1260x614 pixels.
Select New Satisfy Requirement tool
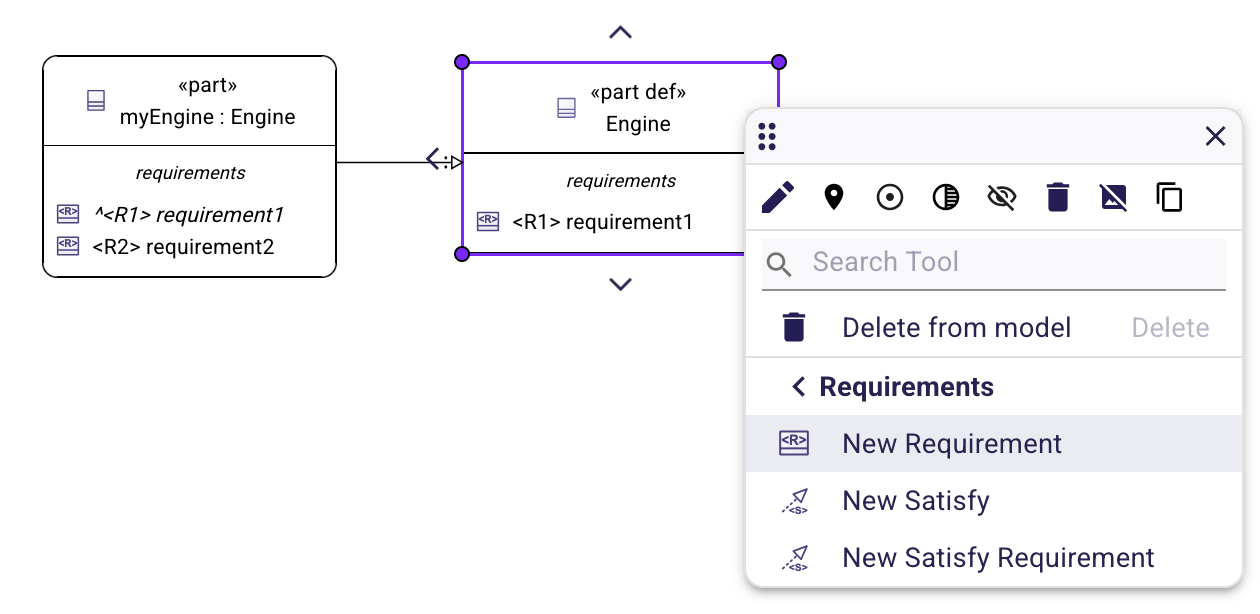click(x=994, y=558)
